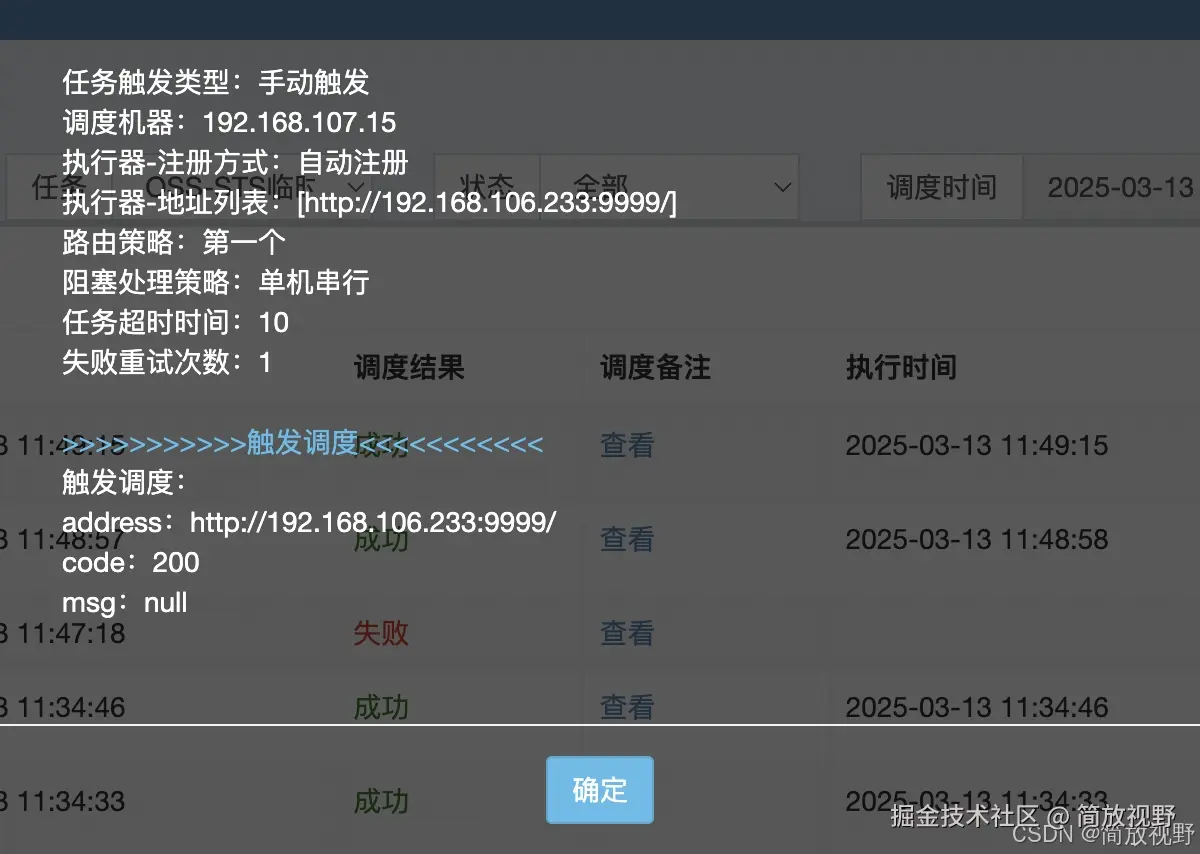The height and width of the screenshot is (854, 1200).
Task: Click the 调度备注 column header
Action: click(653, 368)
